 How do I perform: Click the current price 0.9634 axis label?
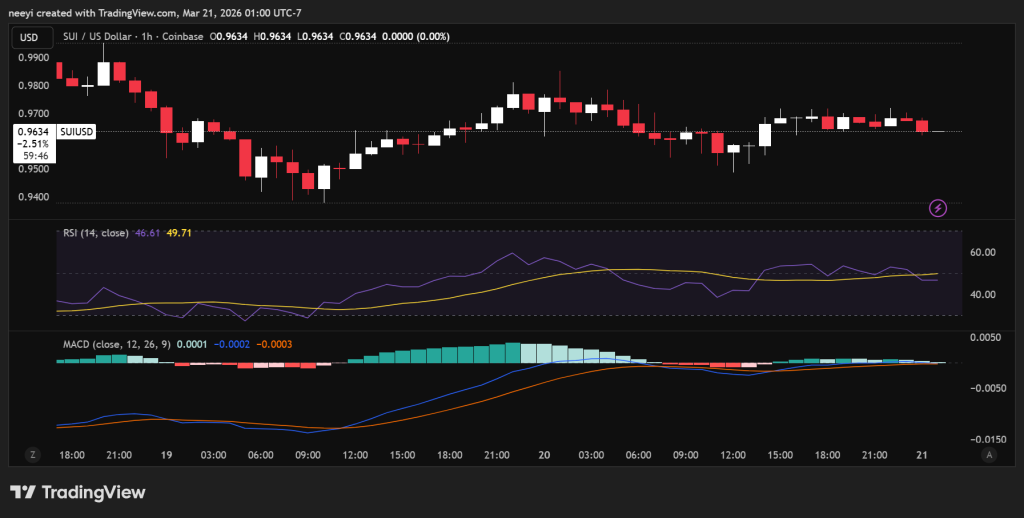[34, 131]
